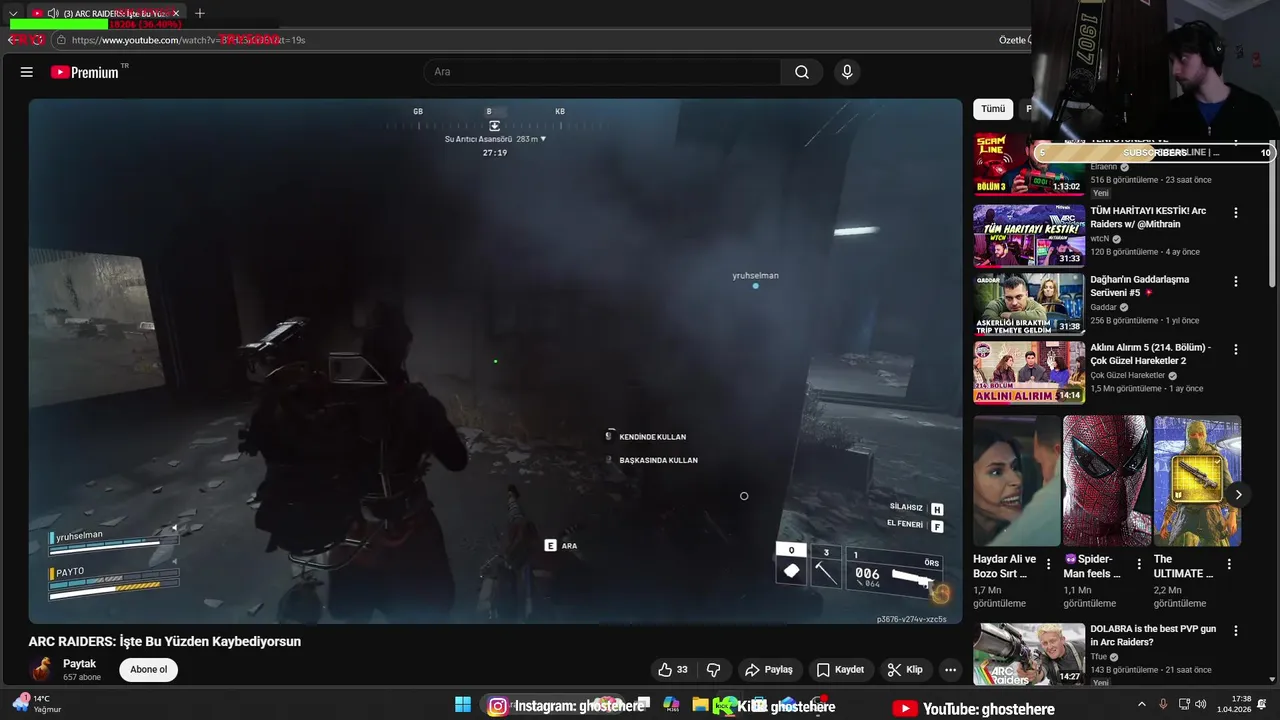Open Windows Start menu
Screen dimensions: 1280x720
pos(463,706)
